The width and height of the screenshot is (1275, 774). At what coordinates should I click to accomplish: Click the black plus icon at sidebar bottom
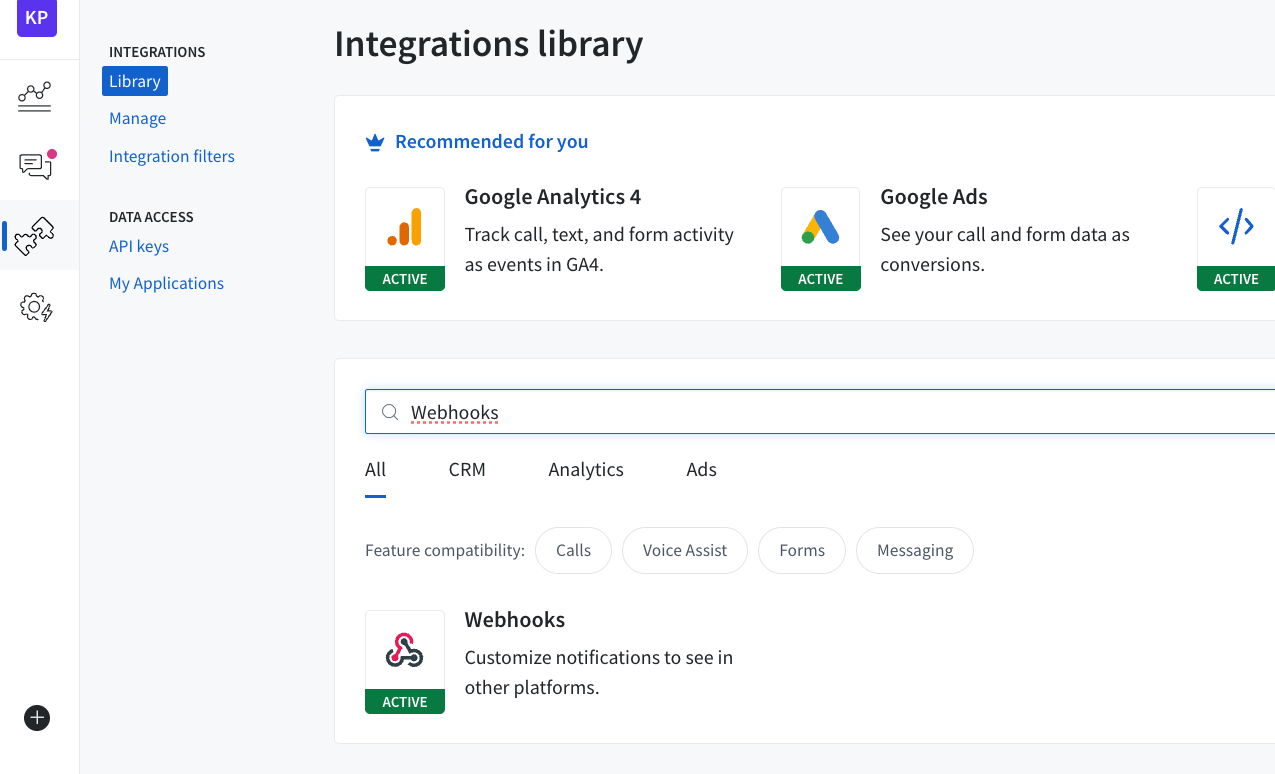(x=37, y=718)
